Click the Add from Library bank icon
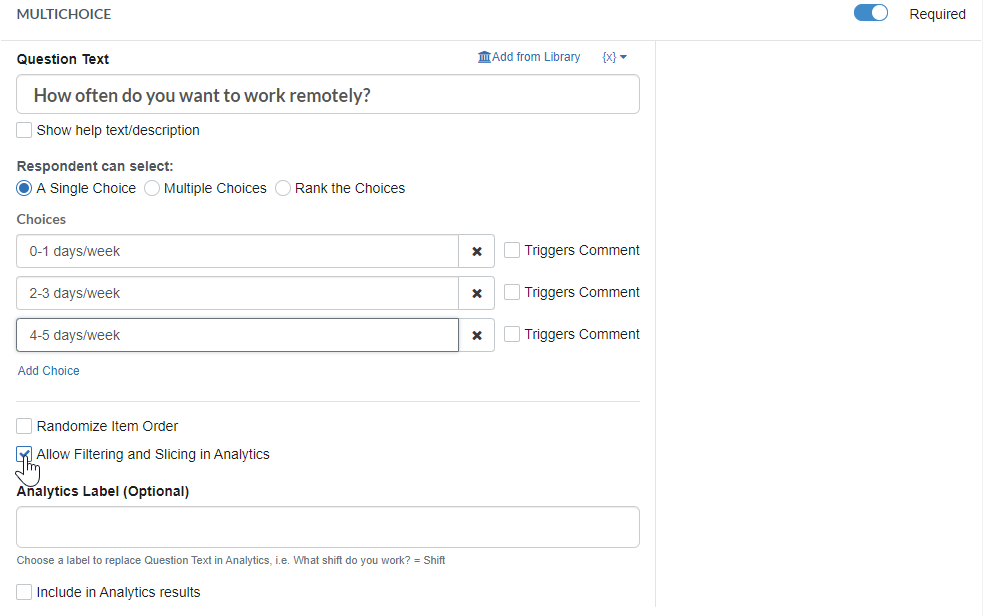This screenshot has width=983, height=616. [484, 57]
